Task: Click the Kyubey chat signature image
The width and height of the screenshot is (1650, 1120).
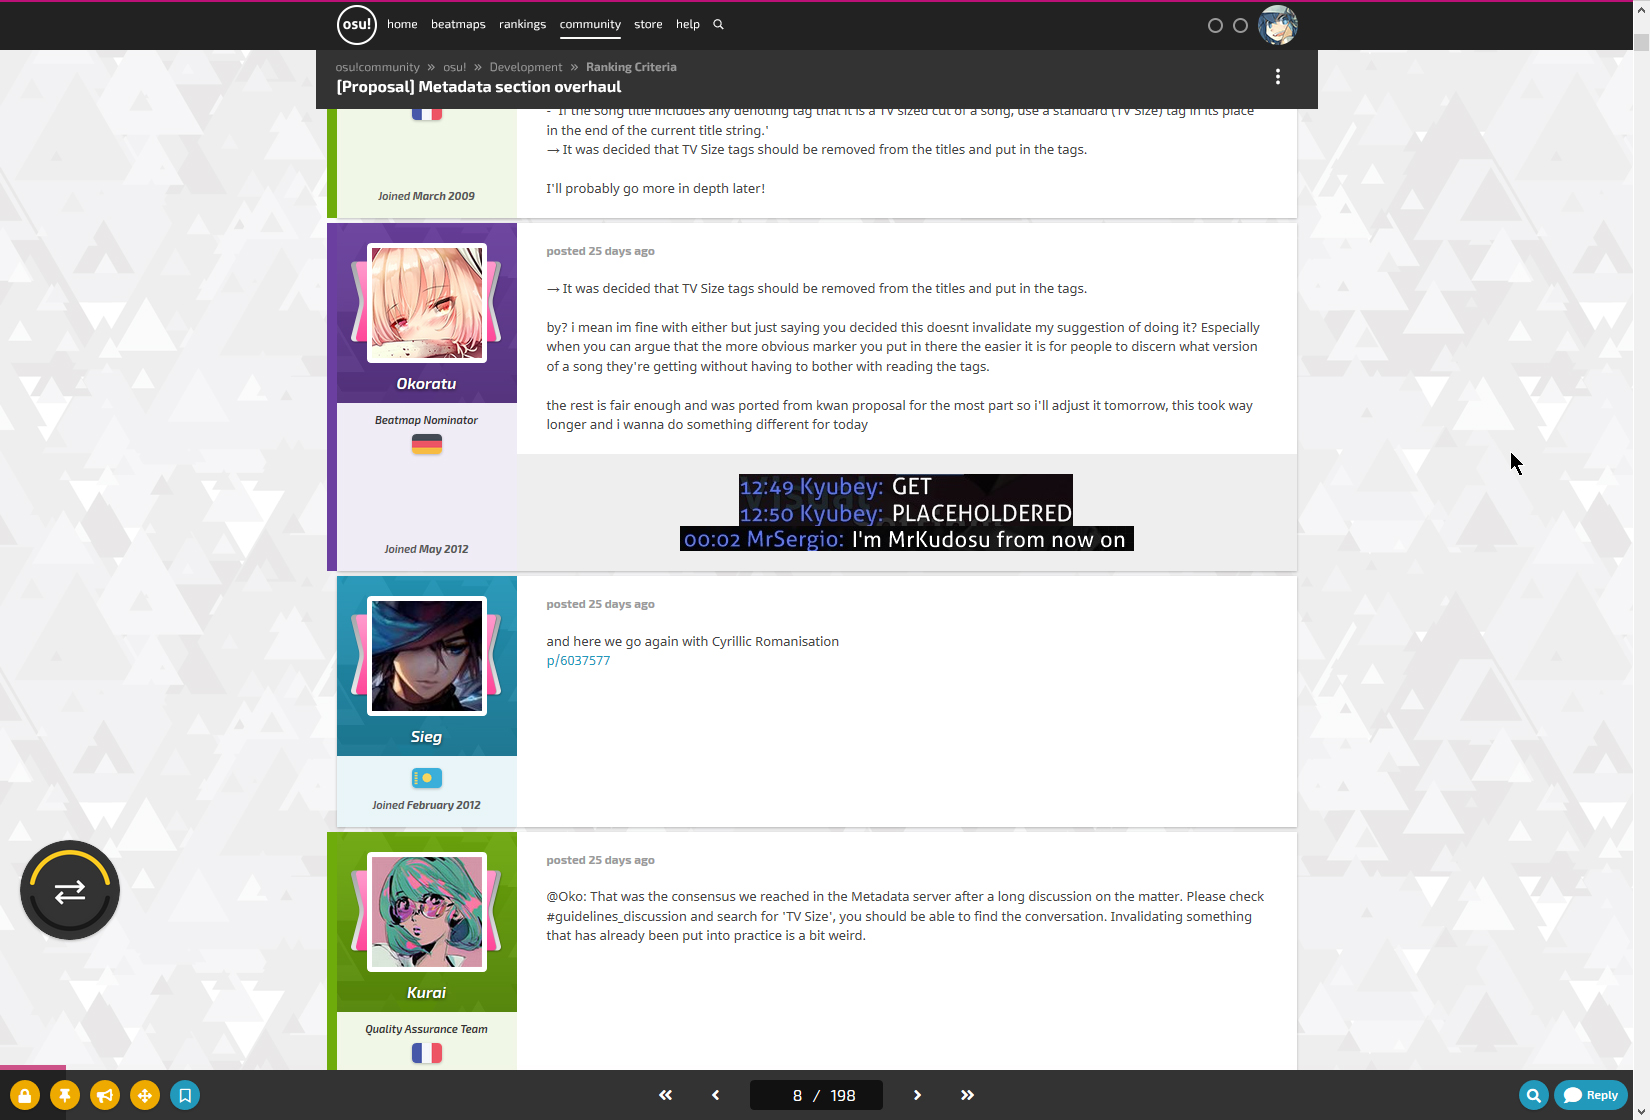Action: click(x=907, y=512)
